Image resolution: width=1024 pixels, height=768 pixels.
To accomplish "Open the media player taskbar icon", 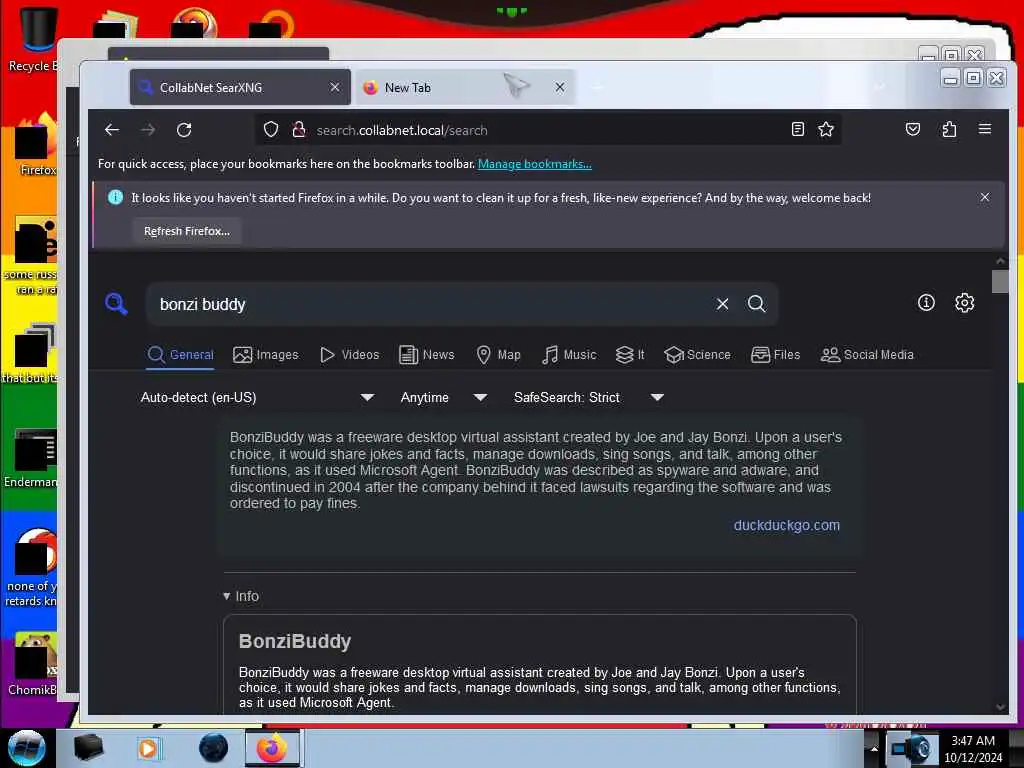I will click(x=148, y=748).
